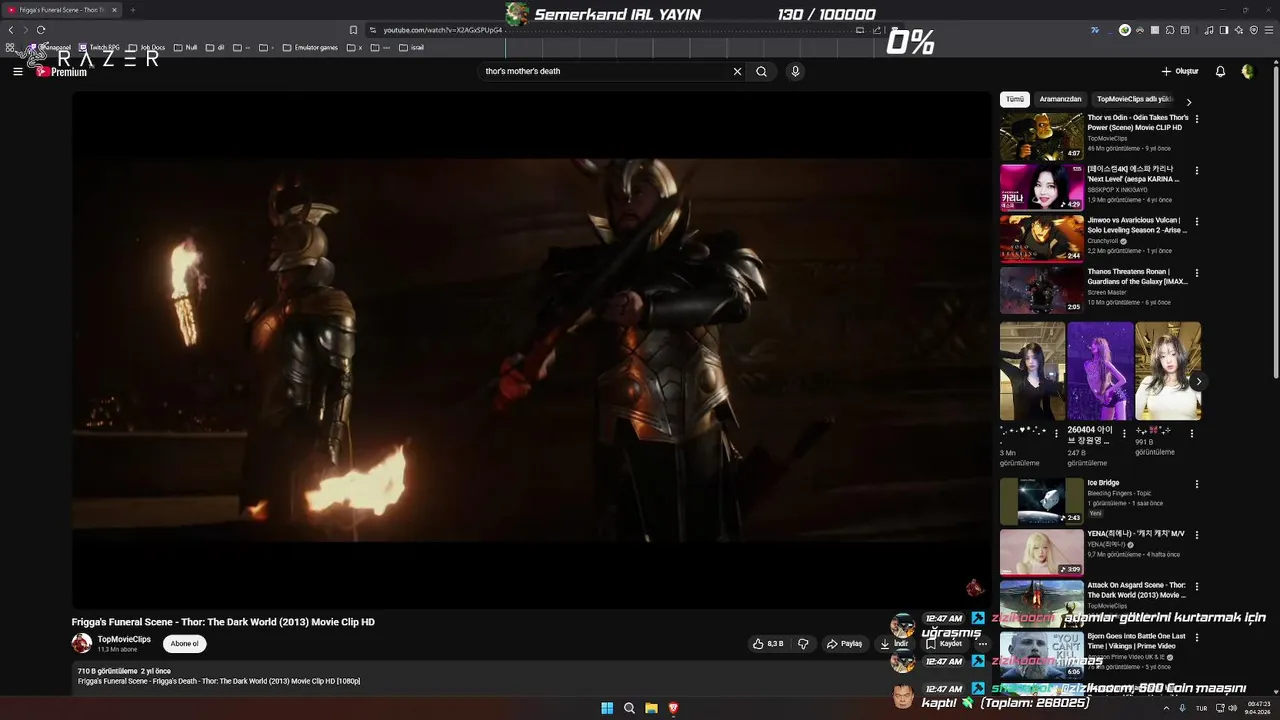This screenshot has height=720, width=1280.
Task: Open Thor vs Odin video title link
Action: pyautogui.click(x=1138, y=123)
